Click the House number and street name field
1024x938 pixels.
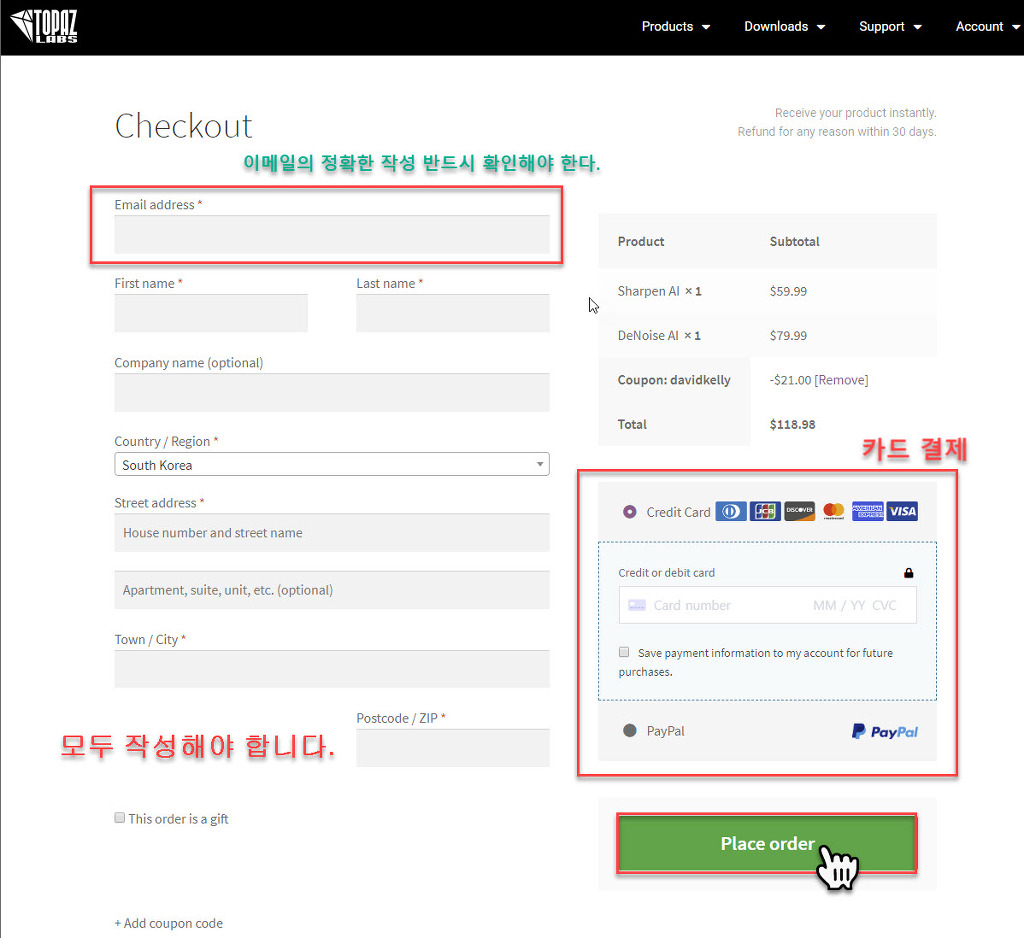click(x=332, y=532)
